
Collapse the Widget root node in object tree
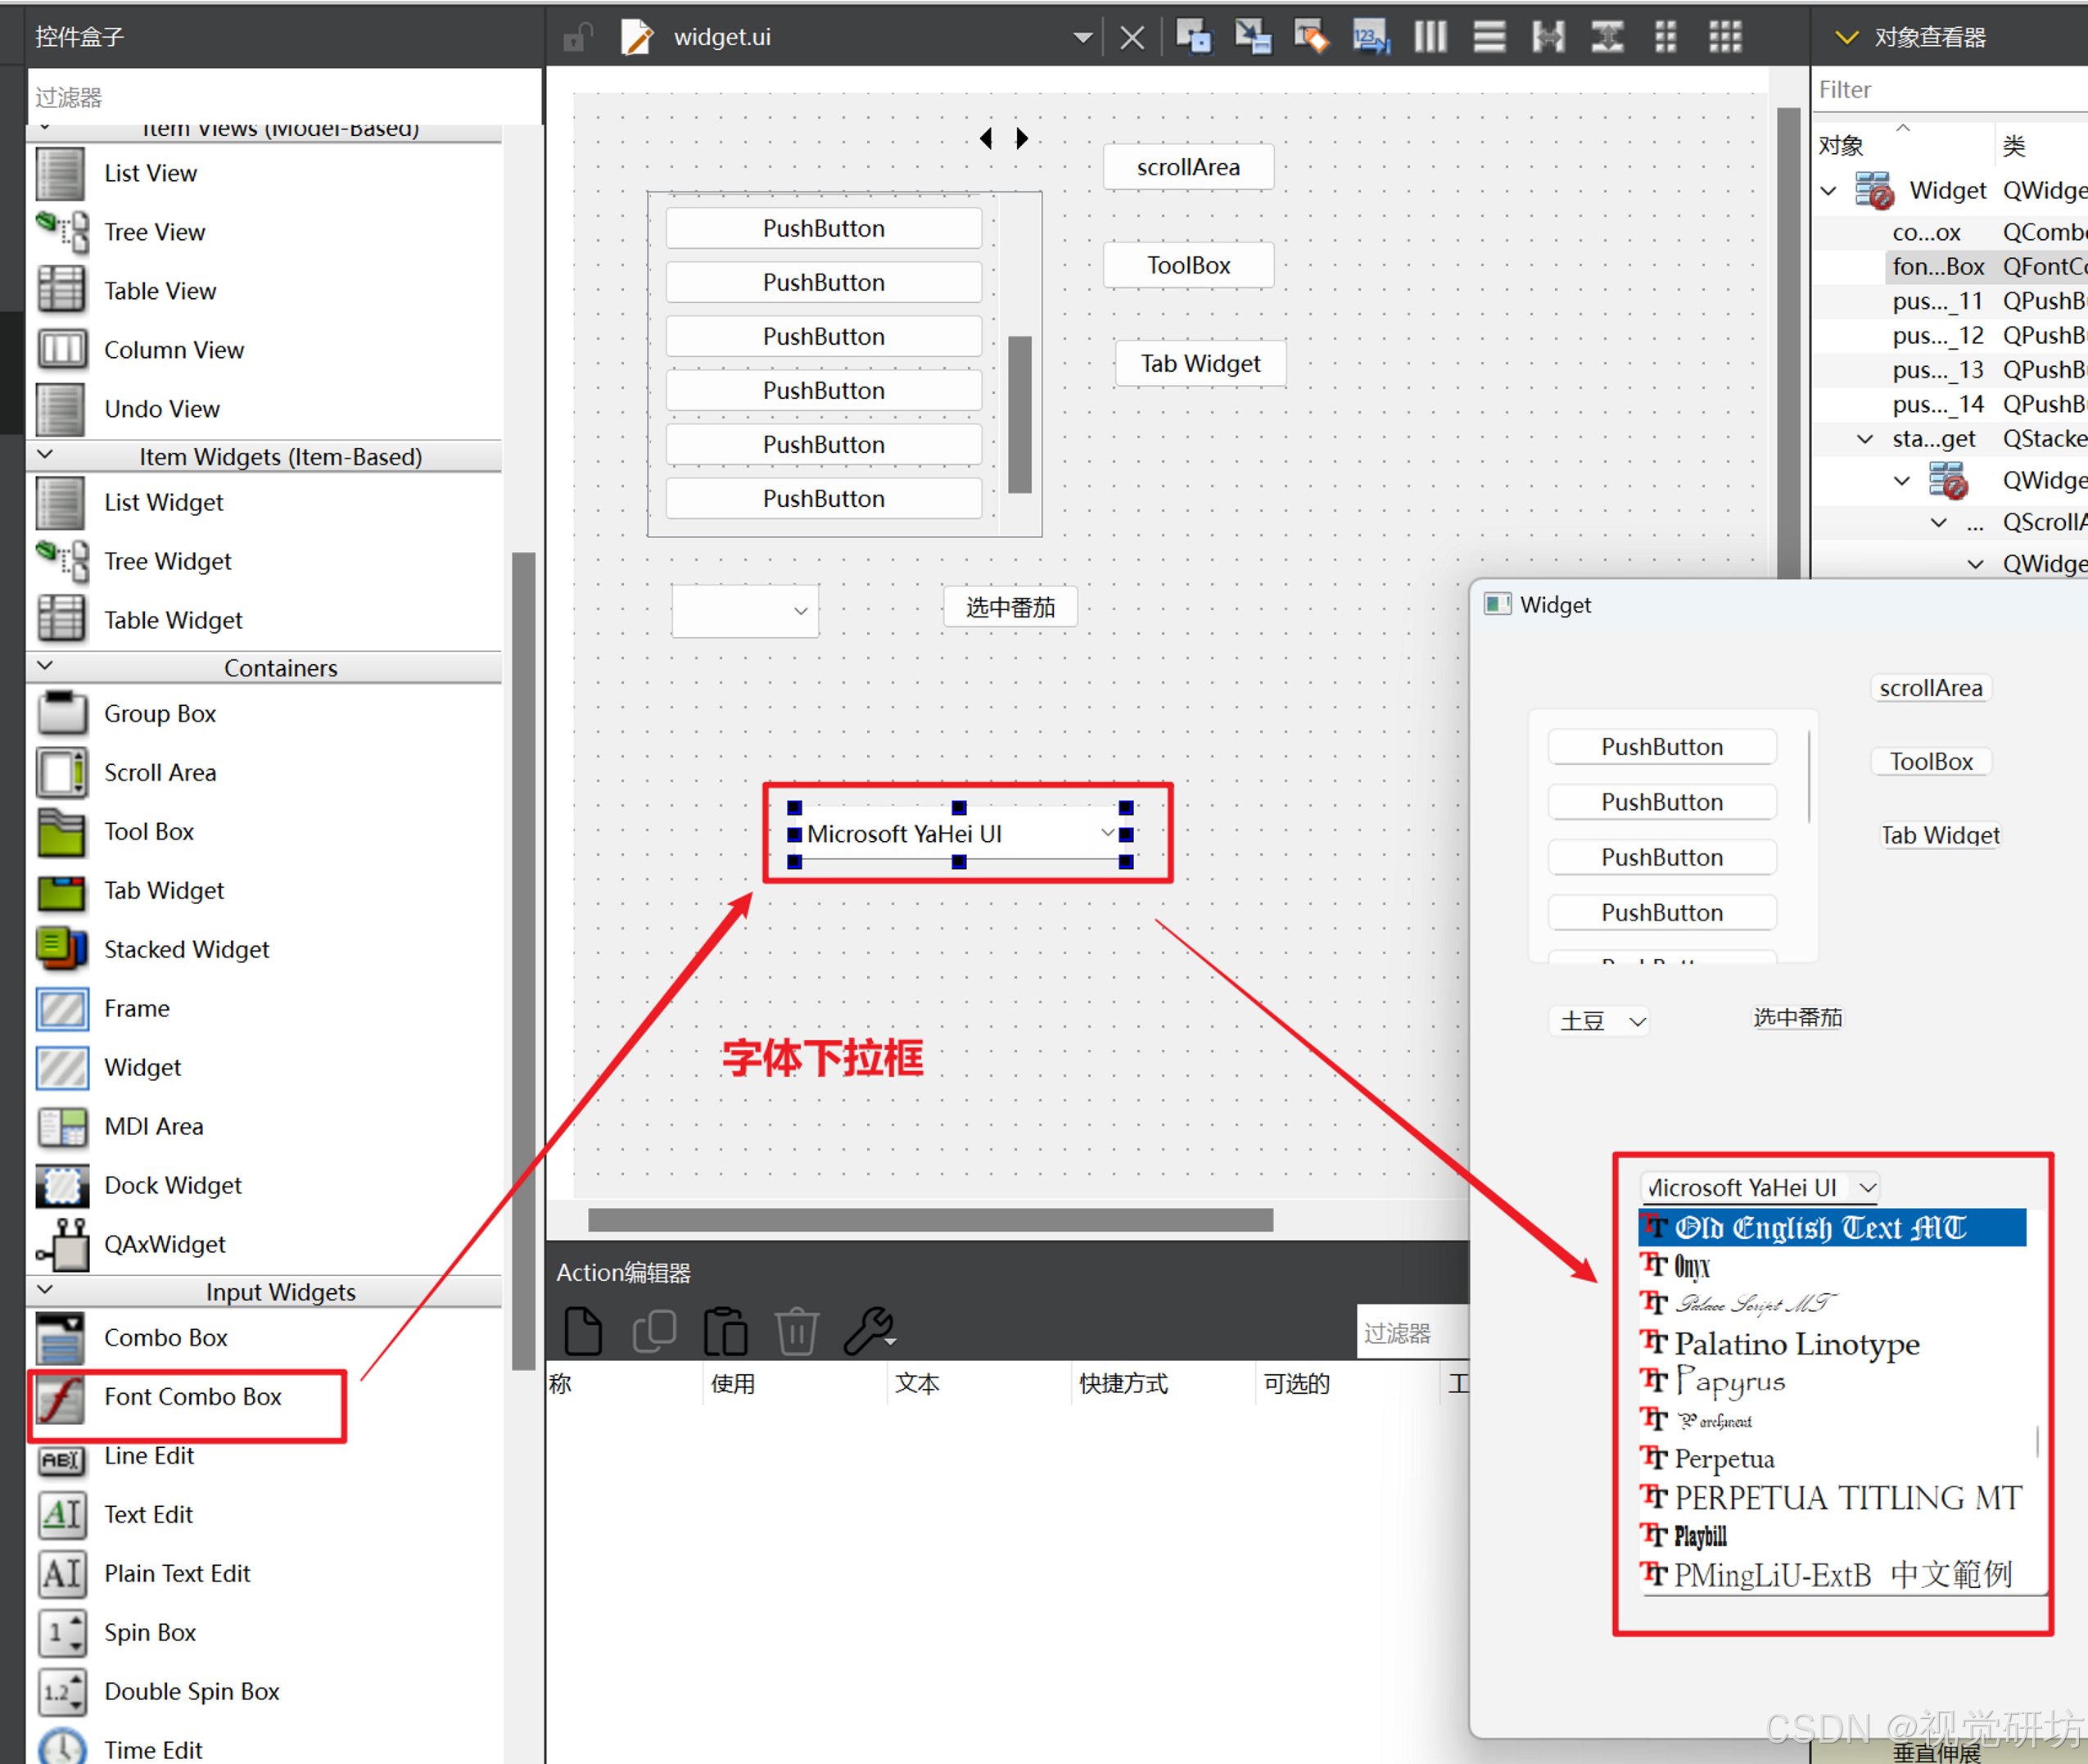1829,190
